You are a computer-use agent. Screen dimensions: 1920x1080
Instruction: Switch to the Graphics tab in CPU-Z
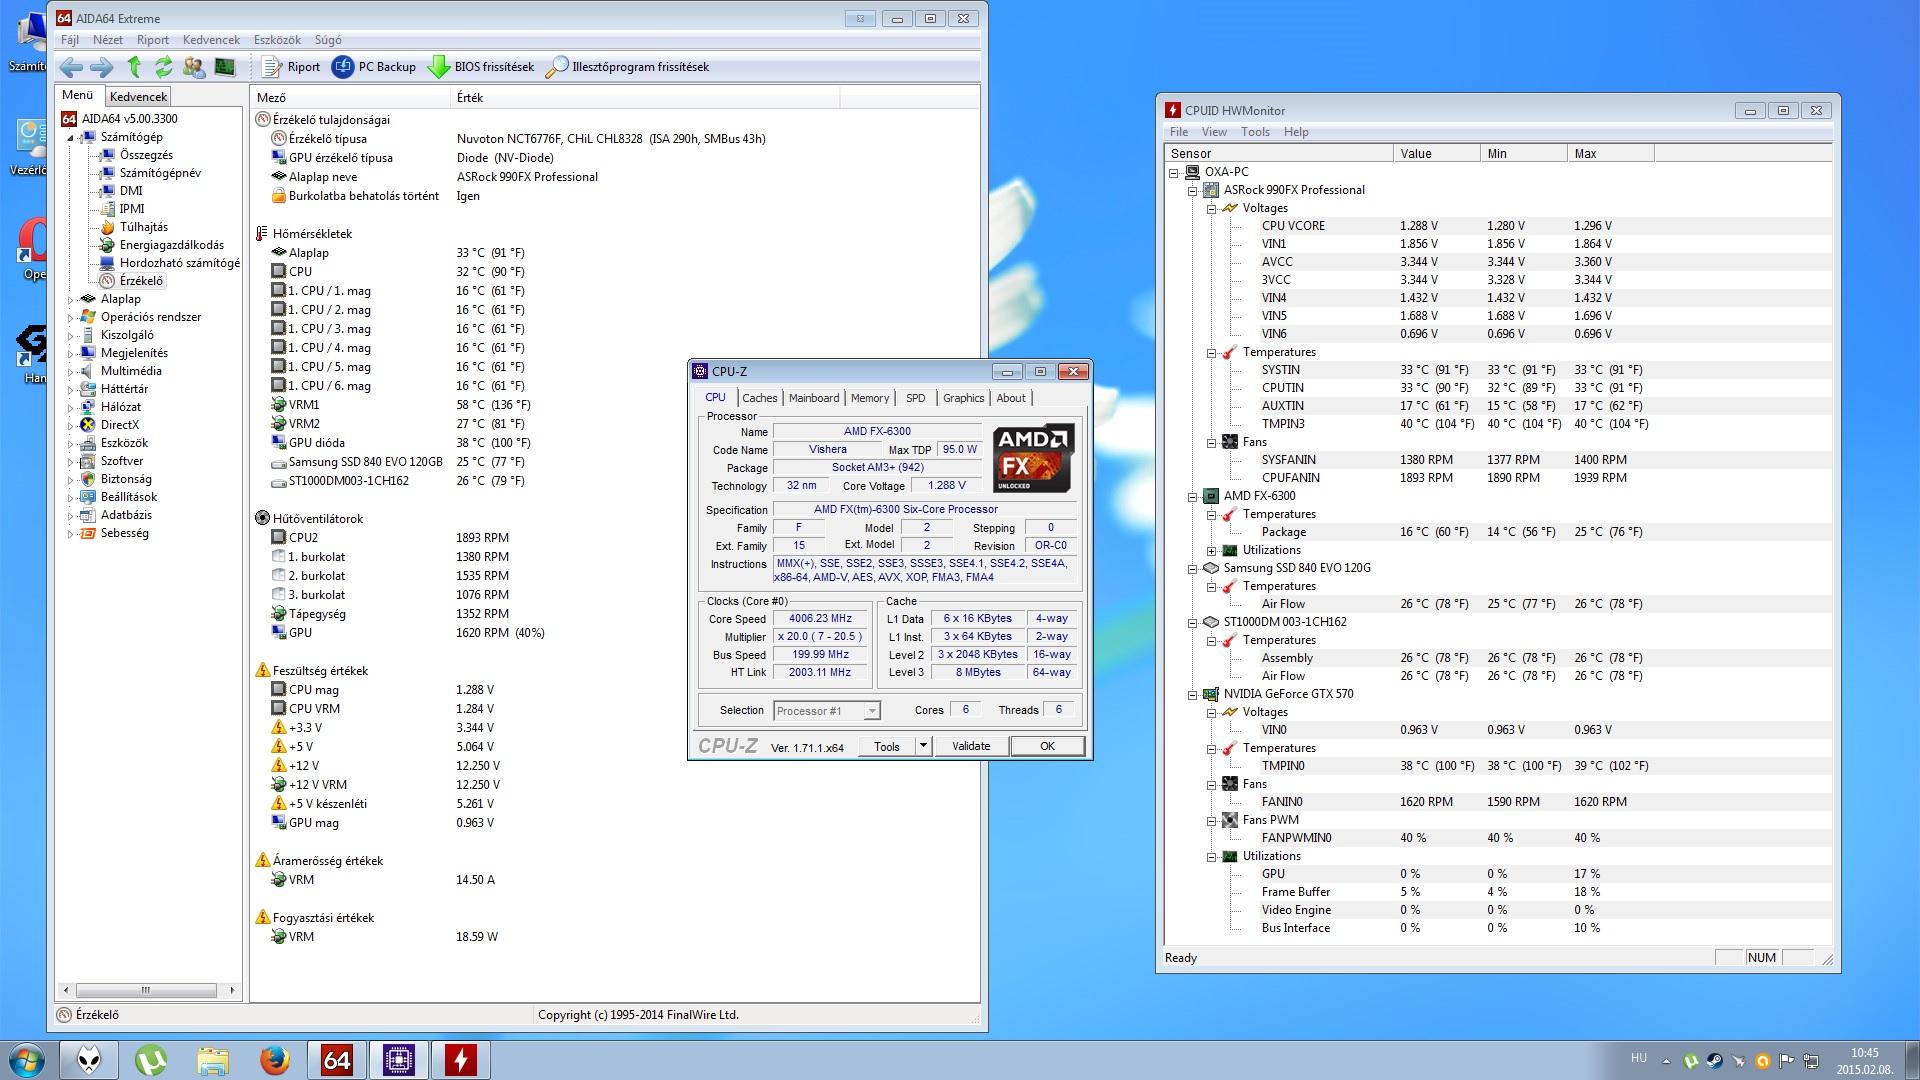click(964, 398)
